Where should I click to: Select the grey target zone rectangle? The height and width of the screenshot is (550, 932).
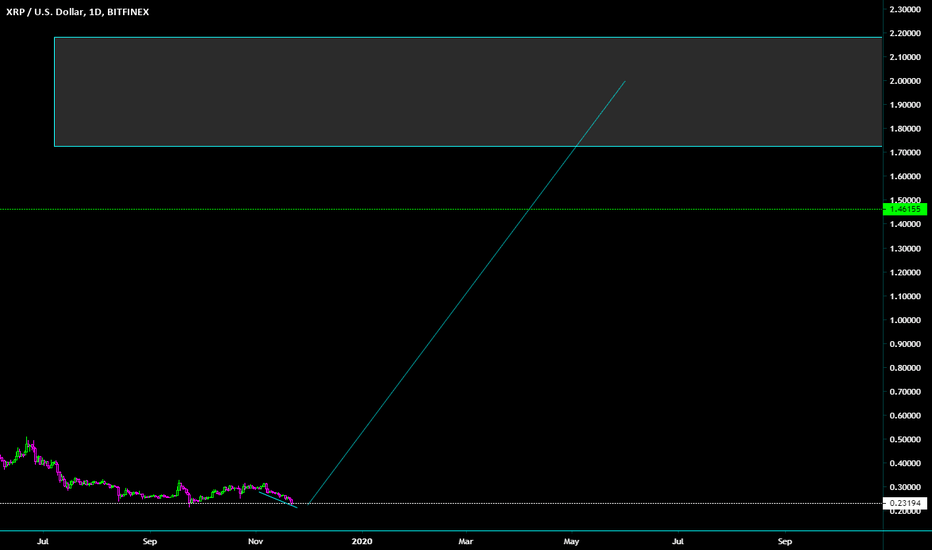pos(468,92)
